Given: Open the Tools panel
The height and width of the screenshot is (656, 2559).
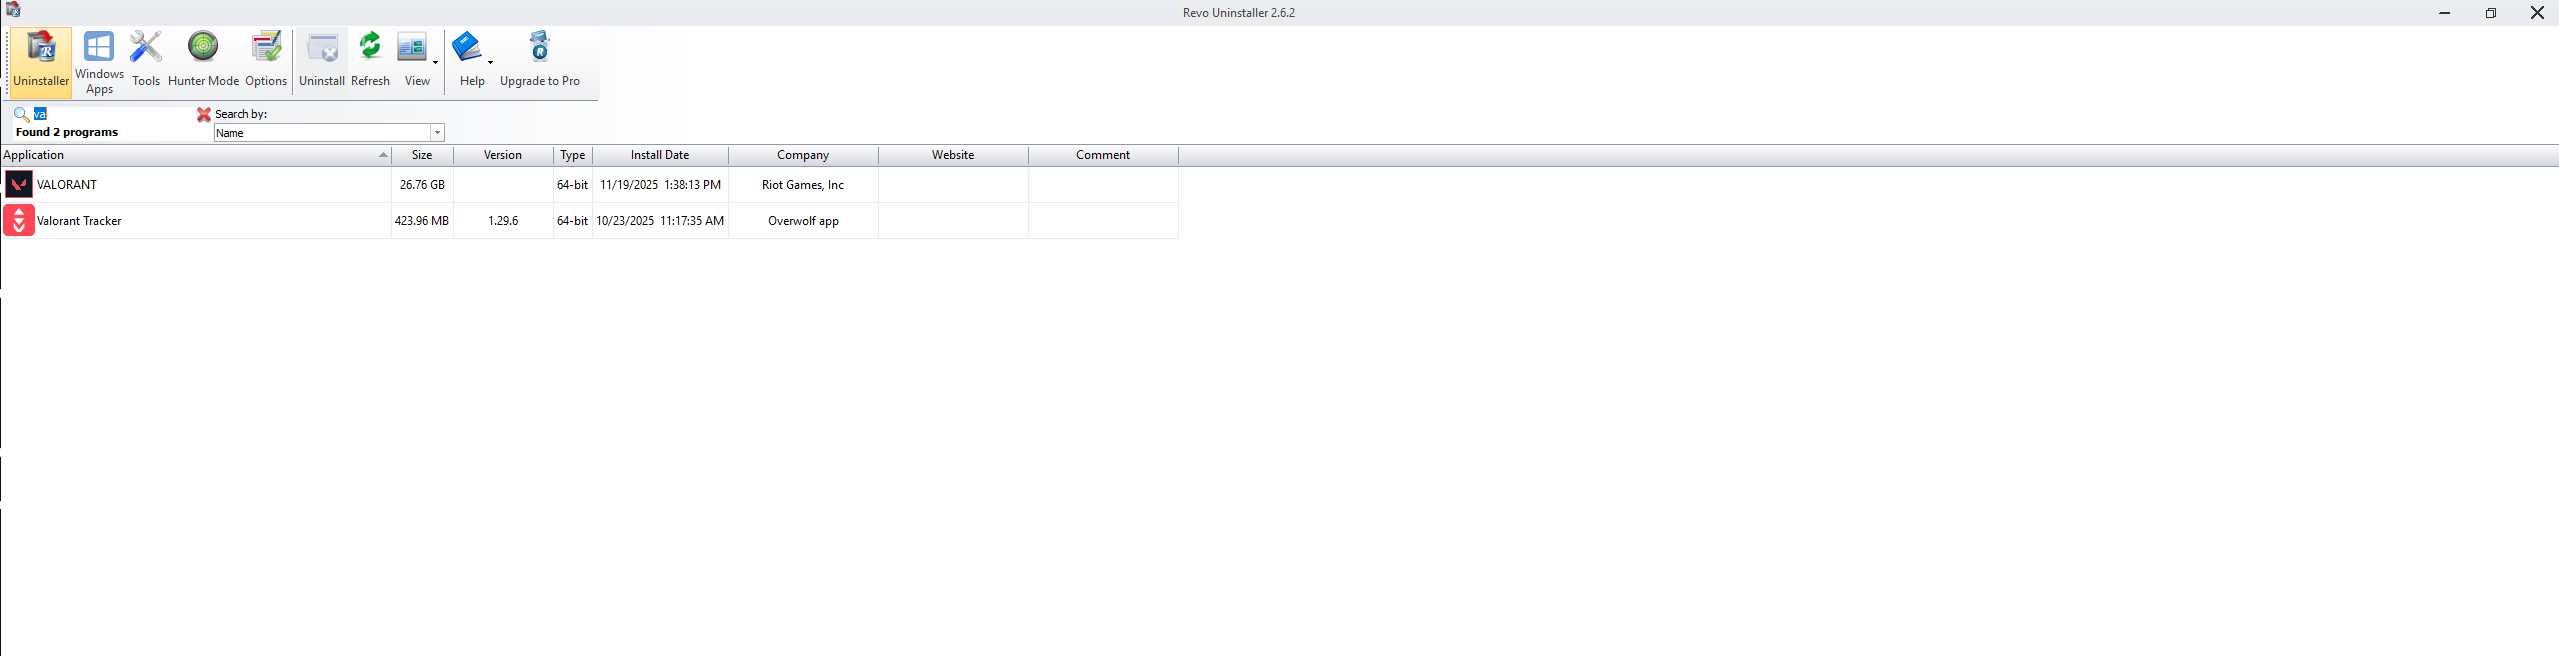Looking at the screenshot, I should coord(146,62).
